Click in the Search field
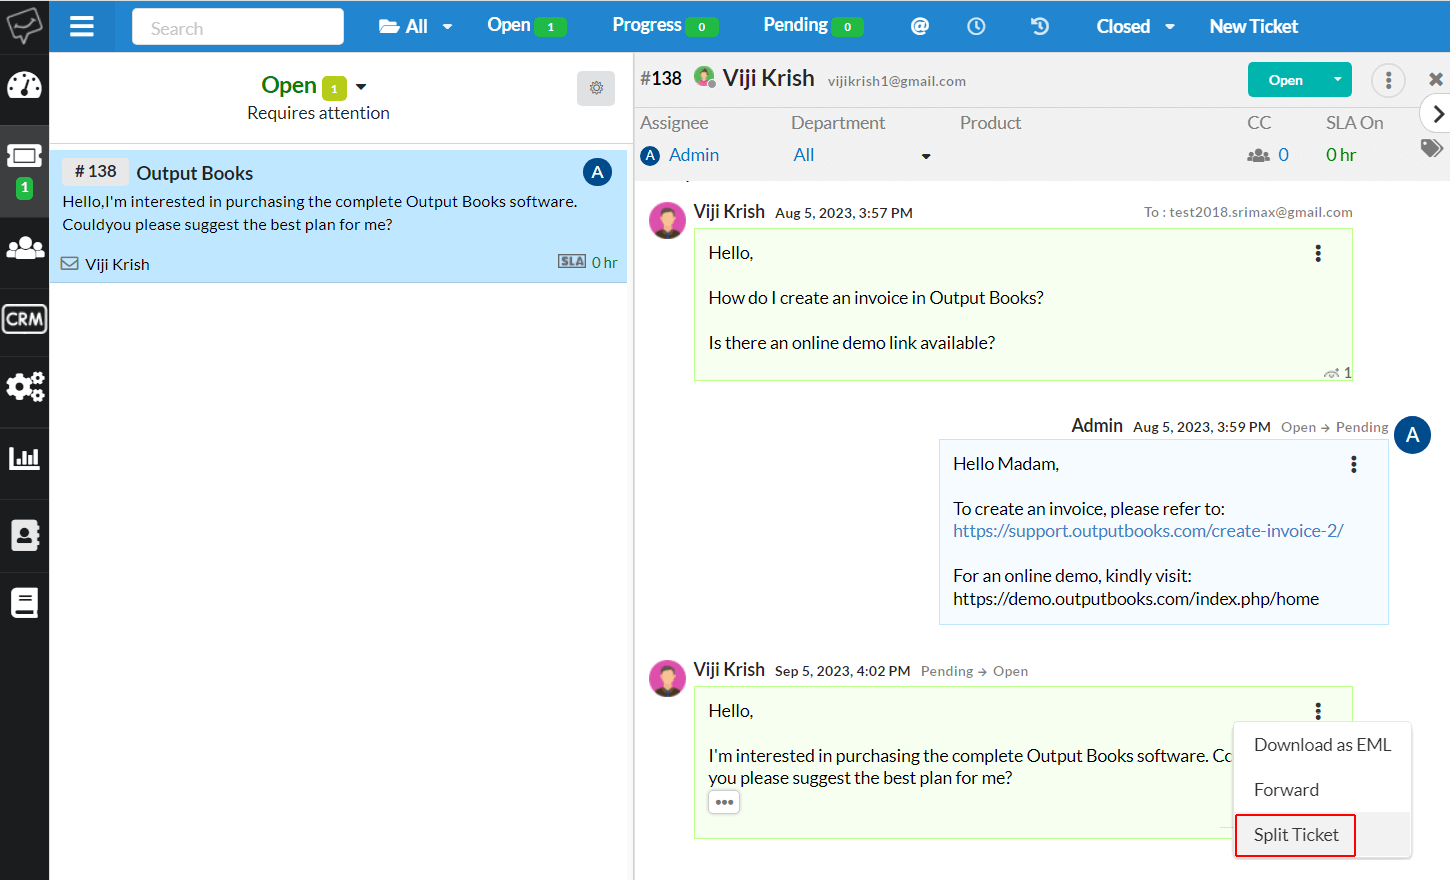The image size is (1450, 880). click(238, 27)
